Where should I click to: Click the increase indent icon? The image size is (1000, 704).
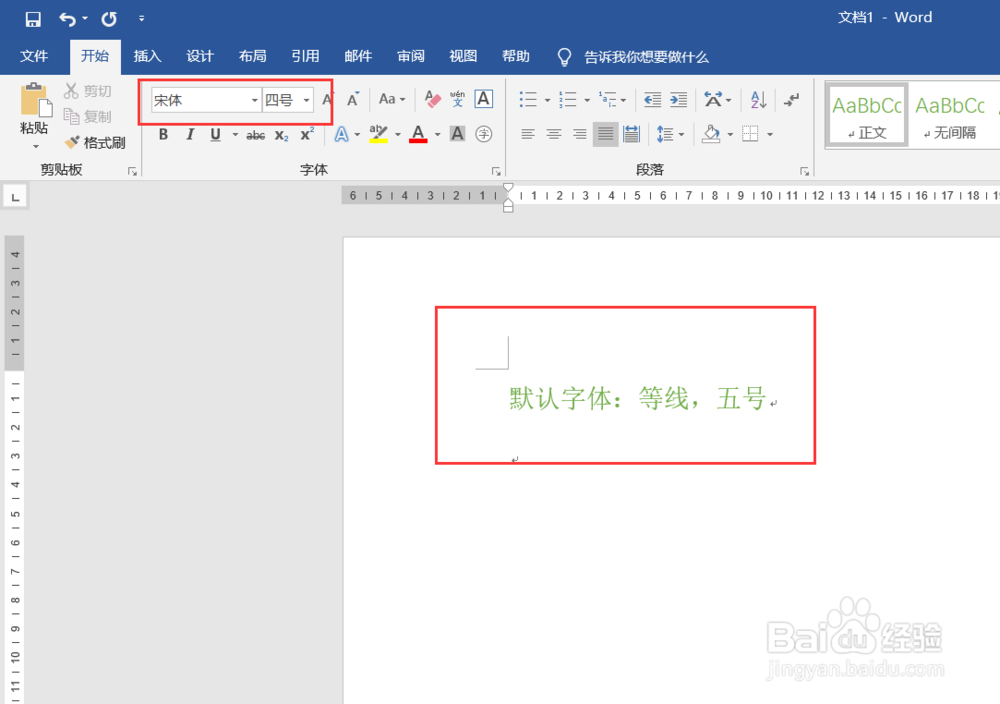(679, 99)
